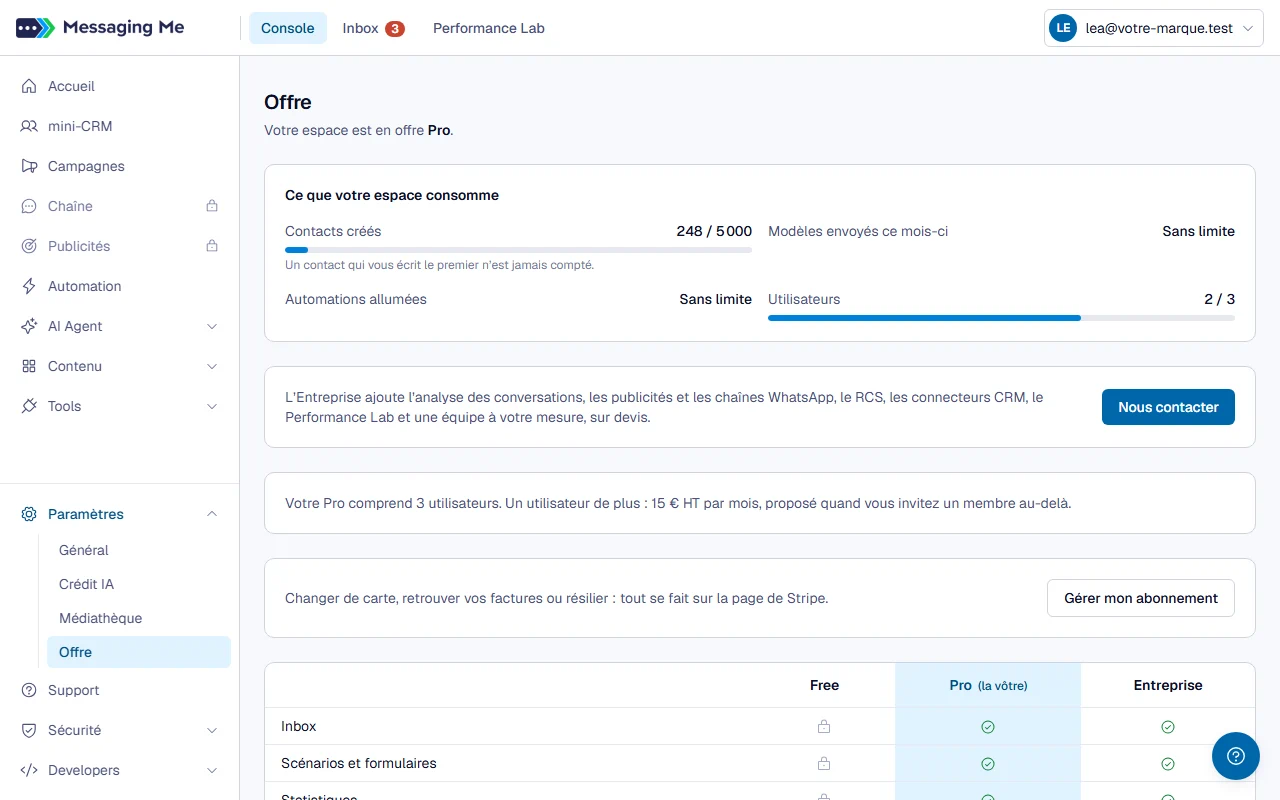Click the Utilisateurs usage progress bar
The width and height of the screenshot is (1280, 800).
(1001, 318)
